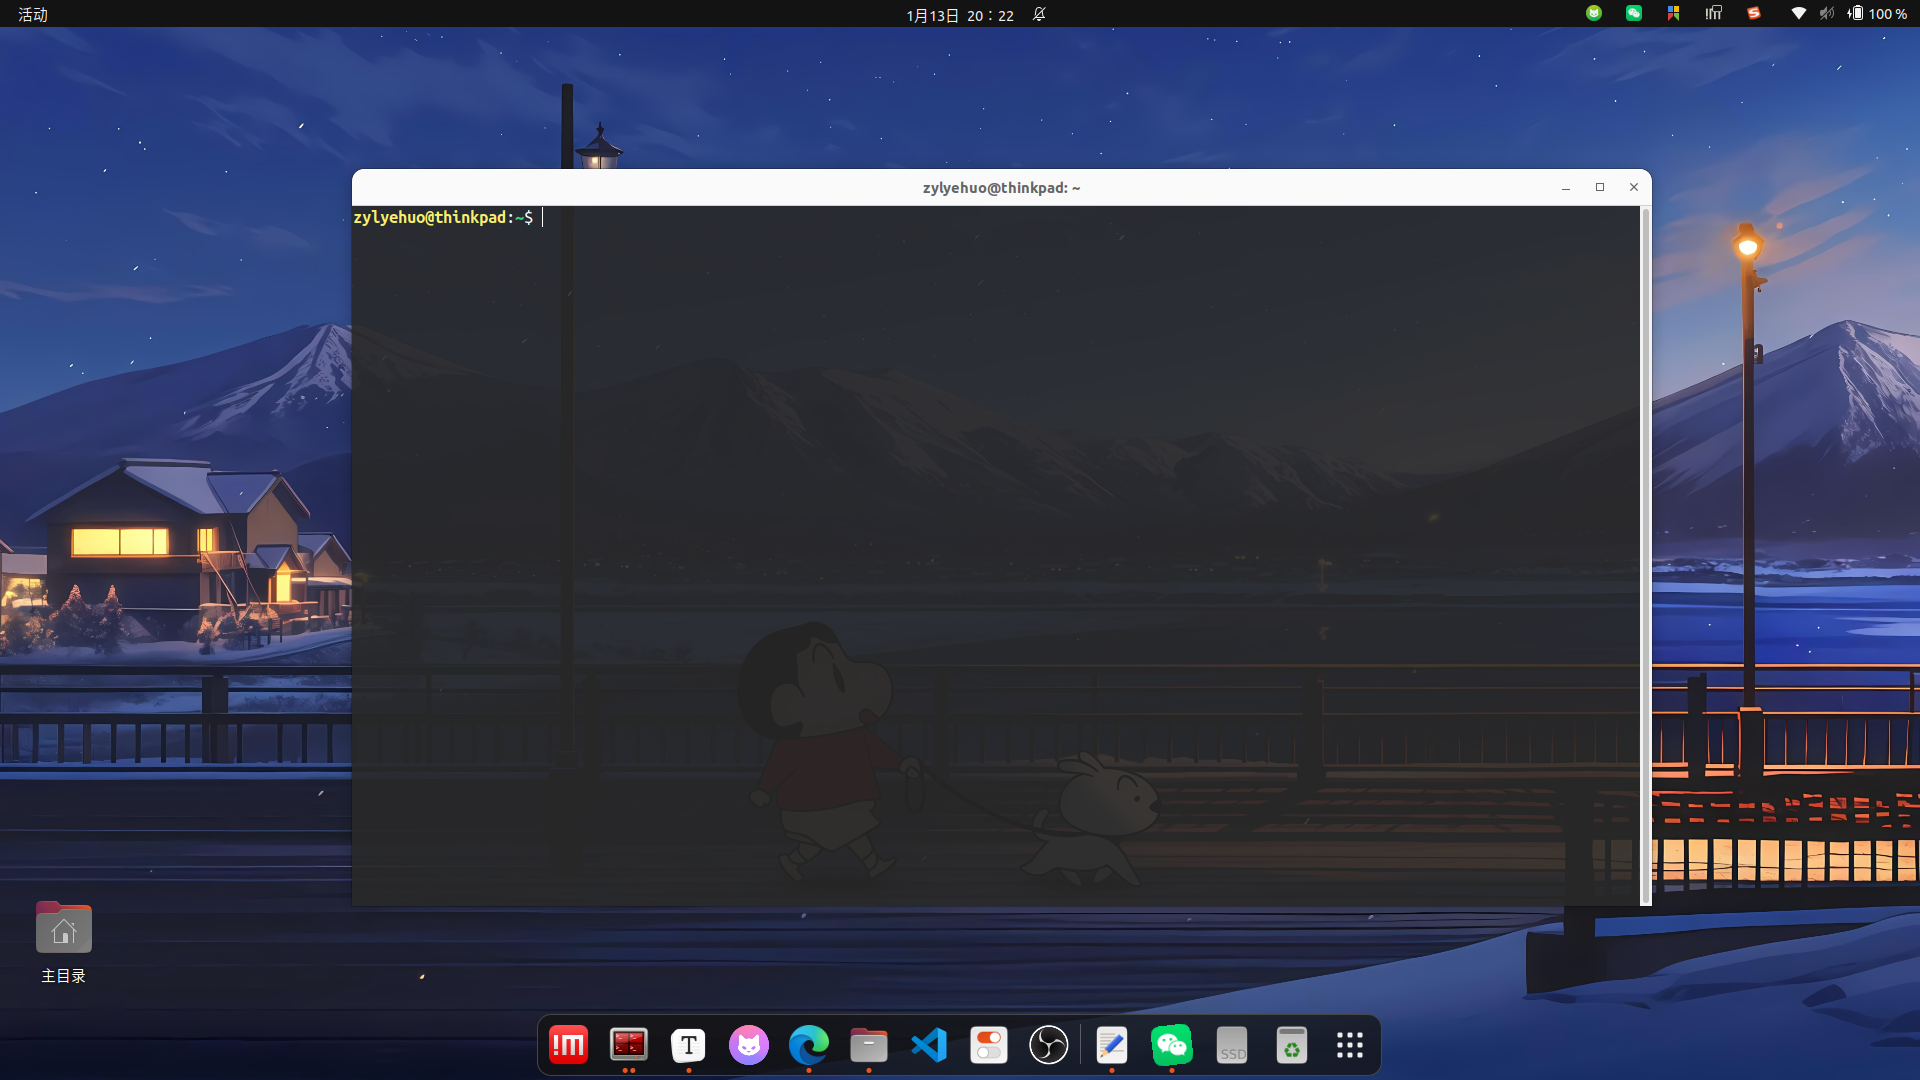This screenshot has height=1080, width=1920.
Task: Click the terminal's vertical scrollbar
Action: point(1645,555)
